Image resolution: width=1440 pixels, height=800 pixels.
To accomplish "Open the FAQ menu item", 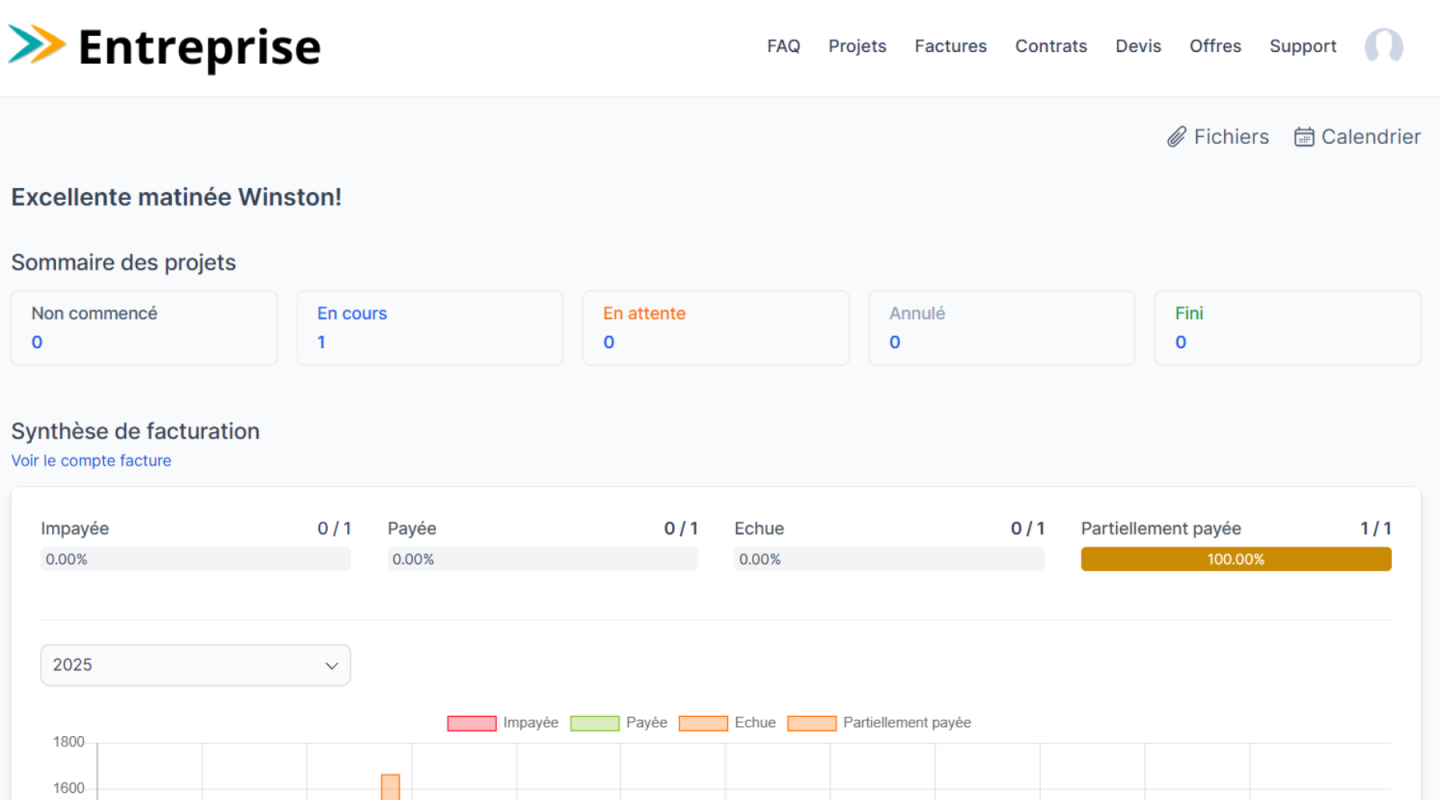I will [783, 46].
